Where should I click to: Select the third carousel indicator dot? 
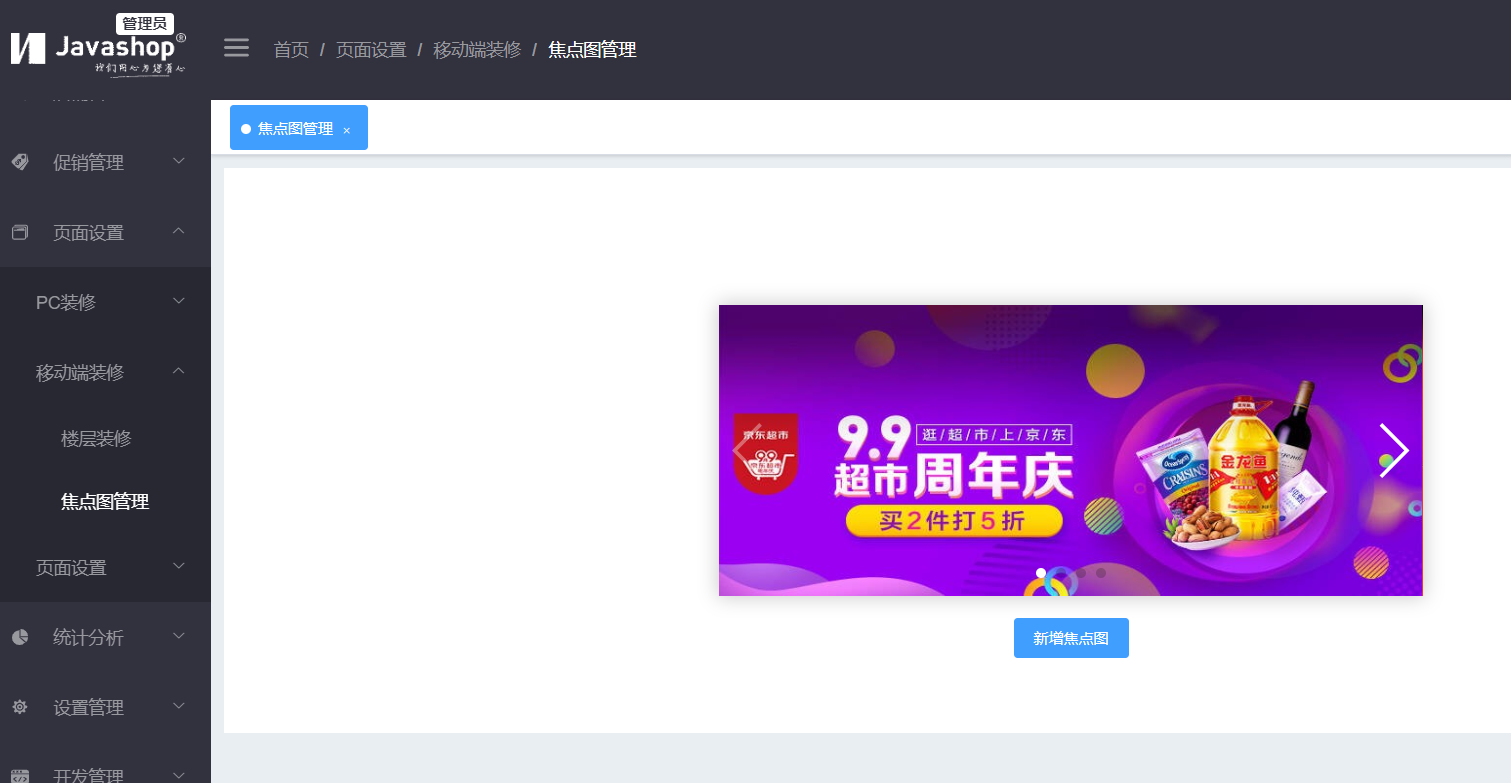coord(1081,573)
